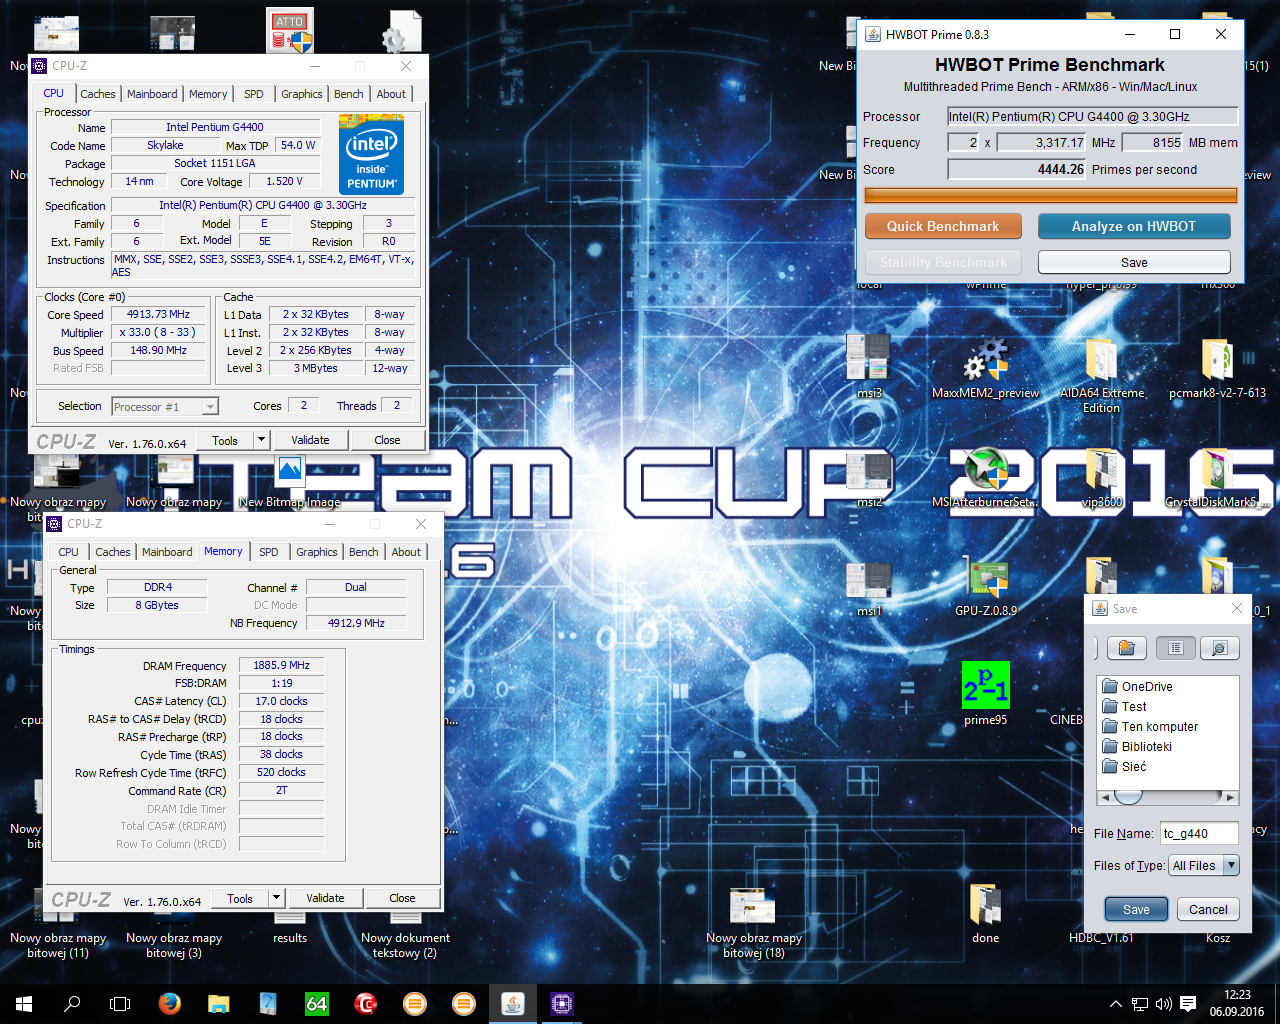Open Nowy obraz mapy bitowej (18) file
Image resolution: width=1280 pixels, height=1024 pixels.
tap(754, 922)
